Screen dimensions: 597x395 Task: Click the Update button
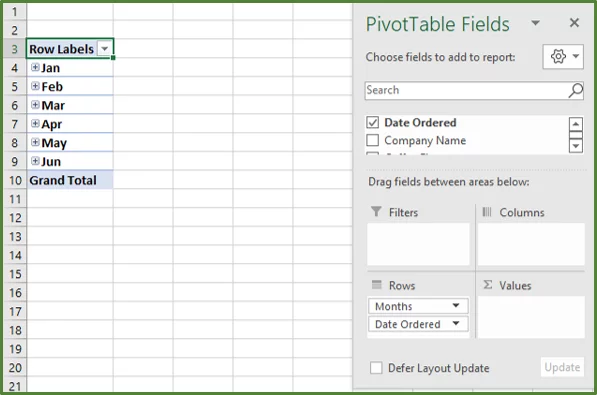coord(562,367)
